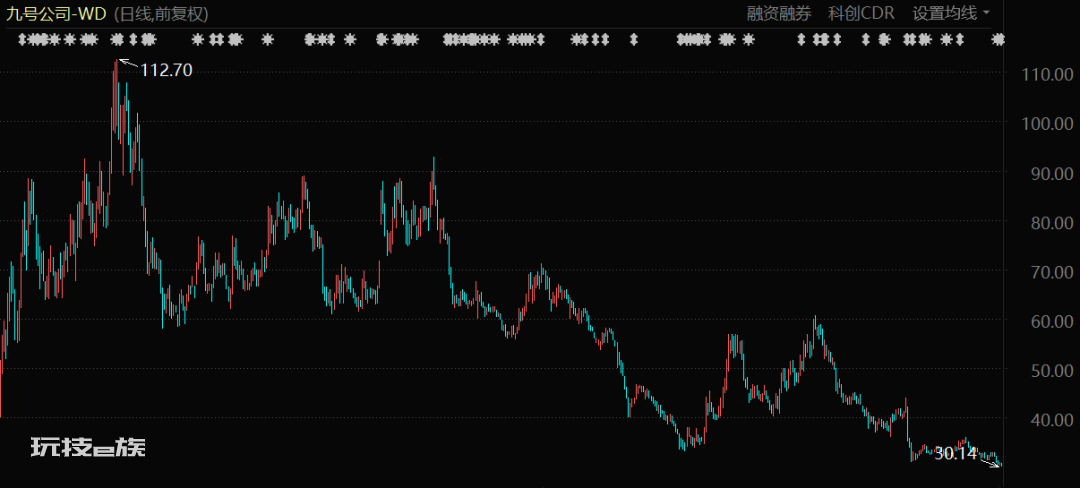Click the (日线,前复权) period label
Screen dimensions: 1080x488
160,13
